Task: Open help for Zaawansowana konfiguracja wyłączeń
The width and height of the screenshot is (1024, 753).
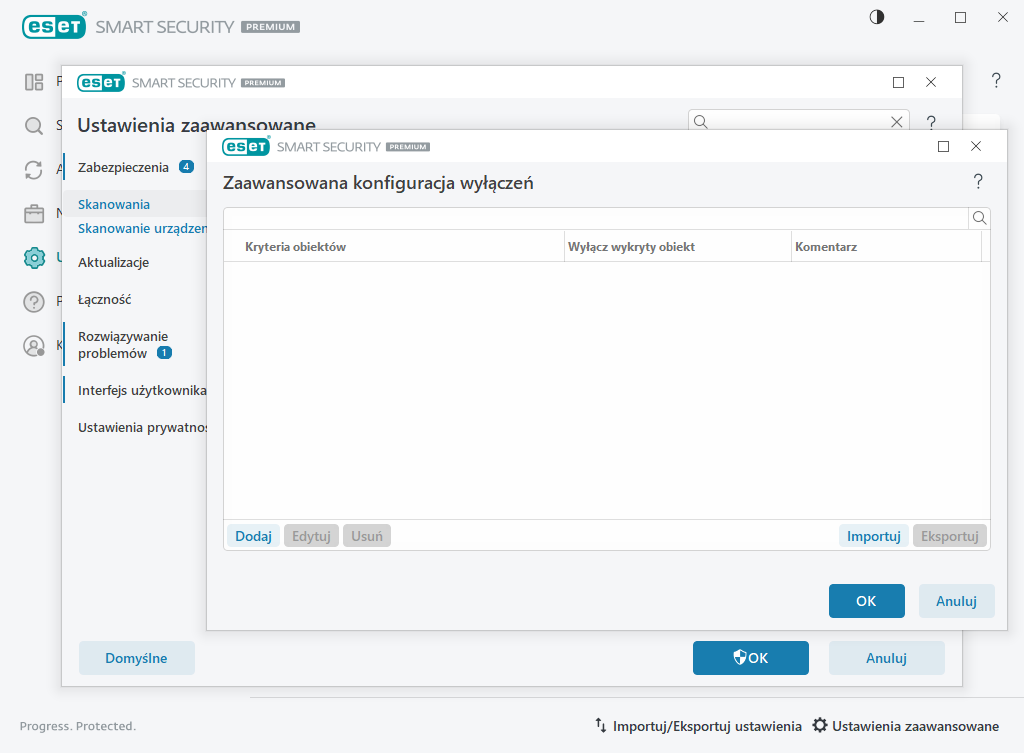Action: click(977, 182)
